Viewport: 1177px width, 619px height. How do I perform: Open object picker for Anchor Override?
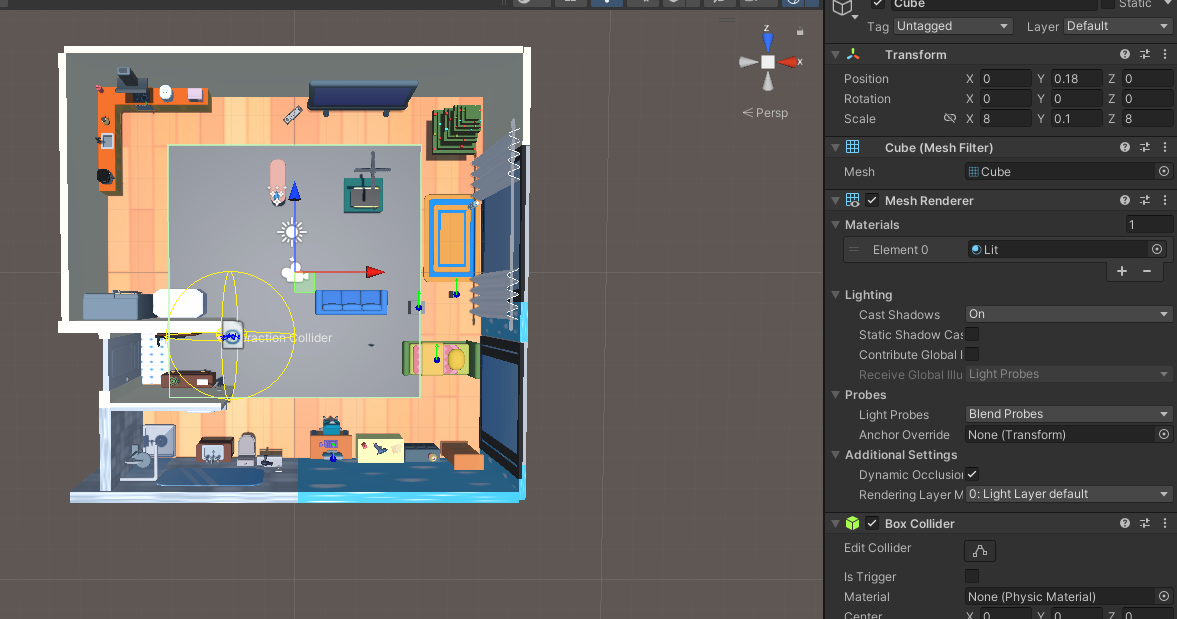[x=1163, y=434]
